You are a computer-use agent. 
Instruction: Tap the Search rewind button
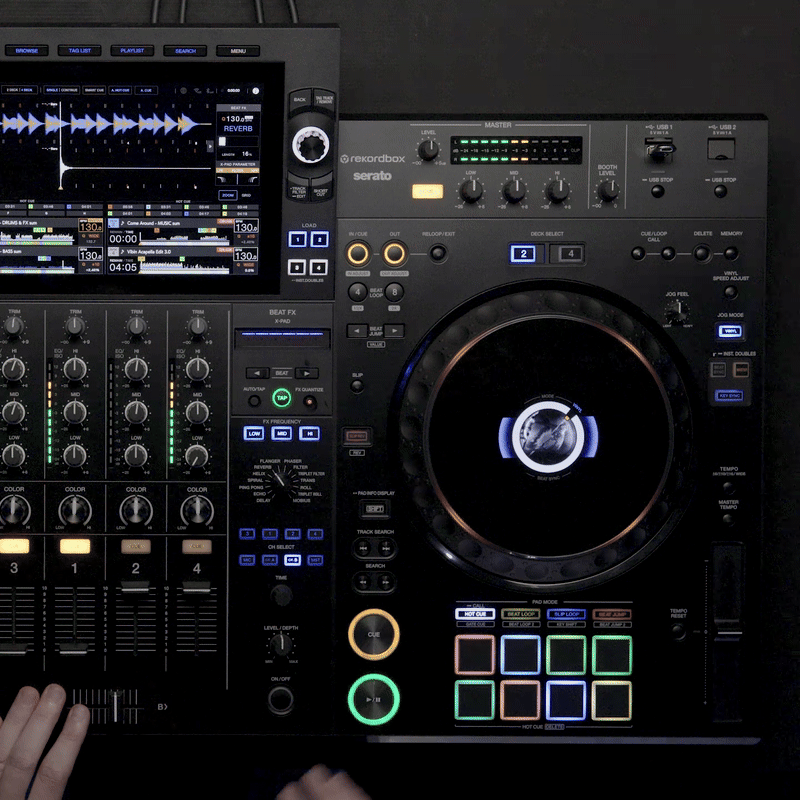point(363,582)
